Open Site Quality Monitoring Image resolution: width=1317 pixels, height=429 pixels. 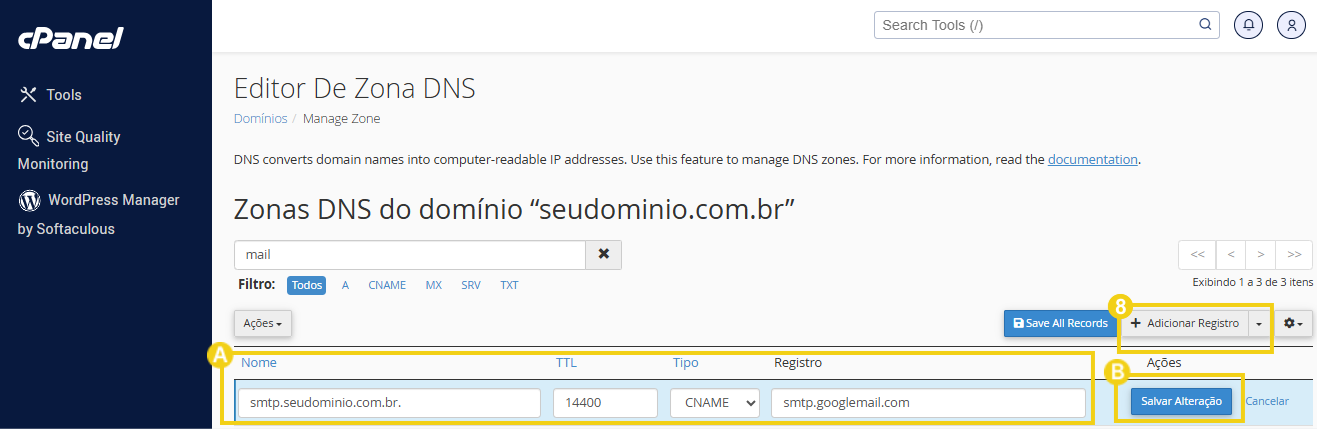pos(82,137)
